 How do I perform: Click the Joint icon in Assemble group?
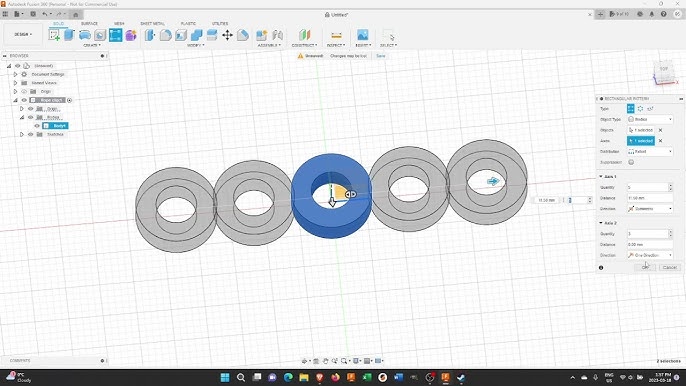tap(277, 35)
